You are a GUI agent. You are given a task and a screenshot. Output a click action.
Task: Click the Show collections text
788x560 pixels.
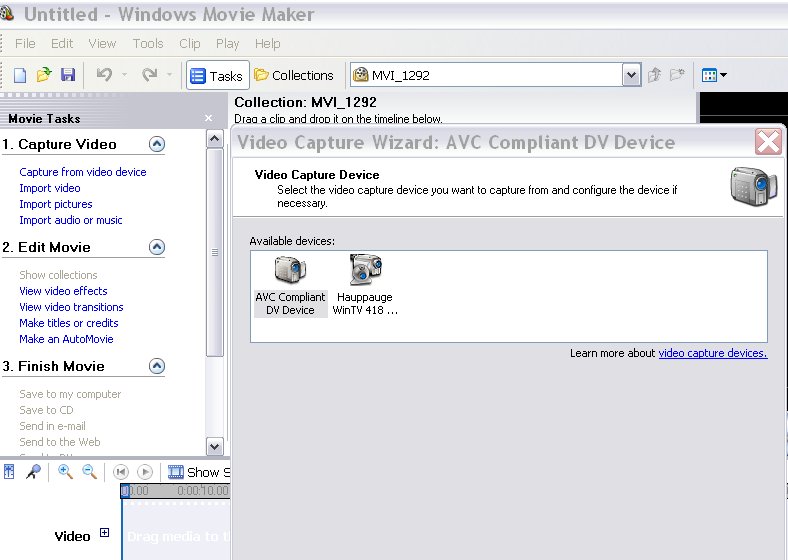[58, 275]
